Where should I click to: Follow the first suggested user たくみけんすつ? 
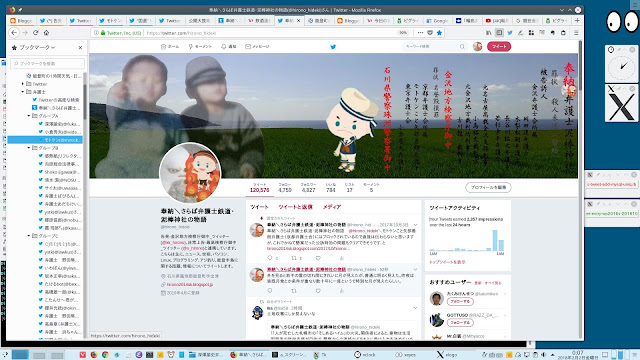click(460, 301)
